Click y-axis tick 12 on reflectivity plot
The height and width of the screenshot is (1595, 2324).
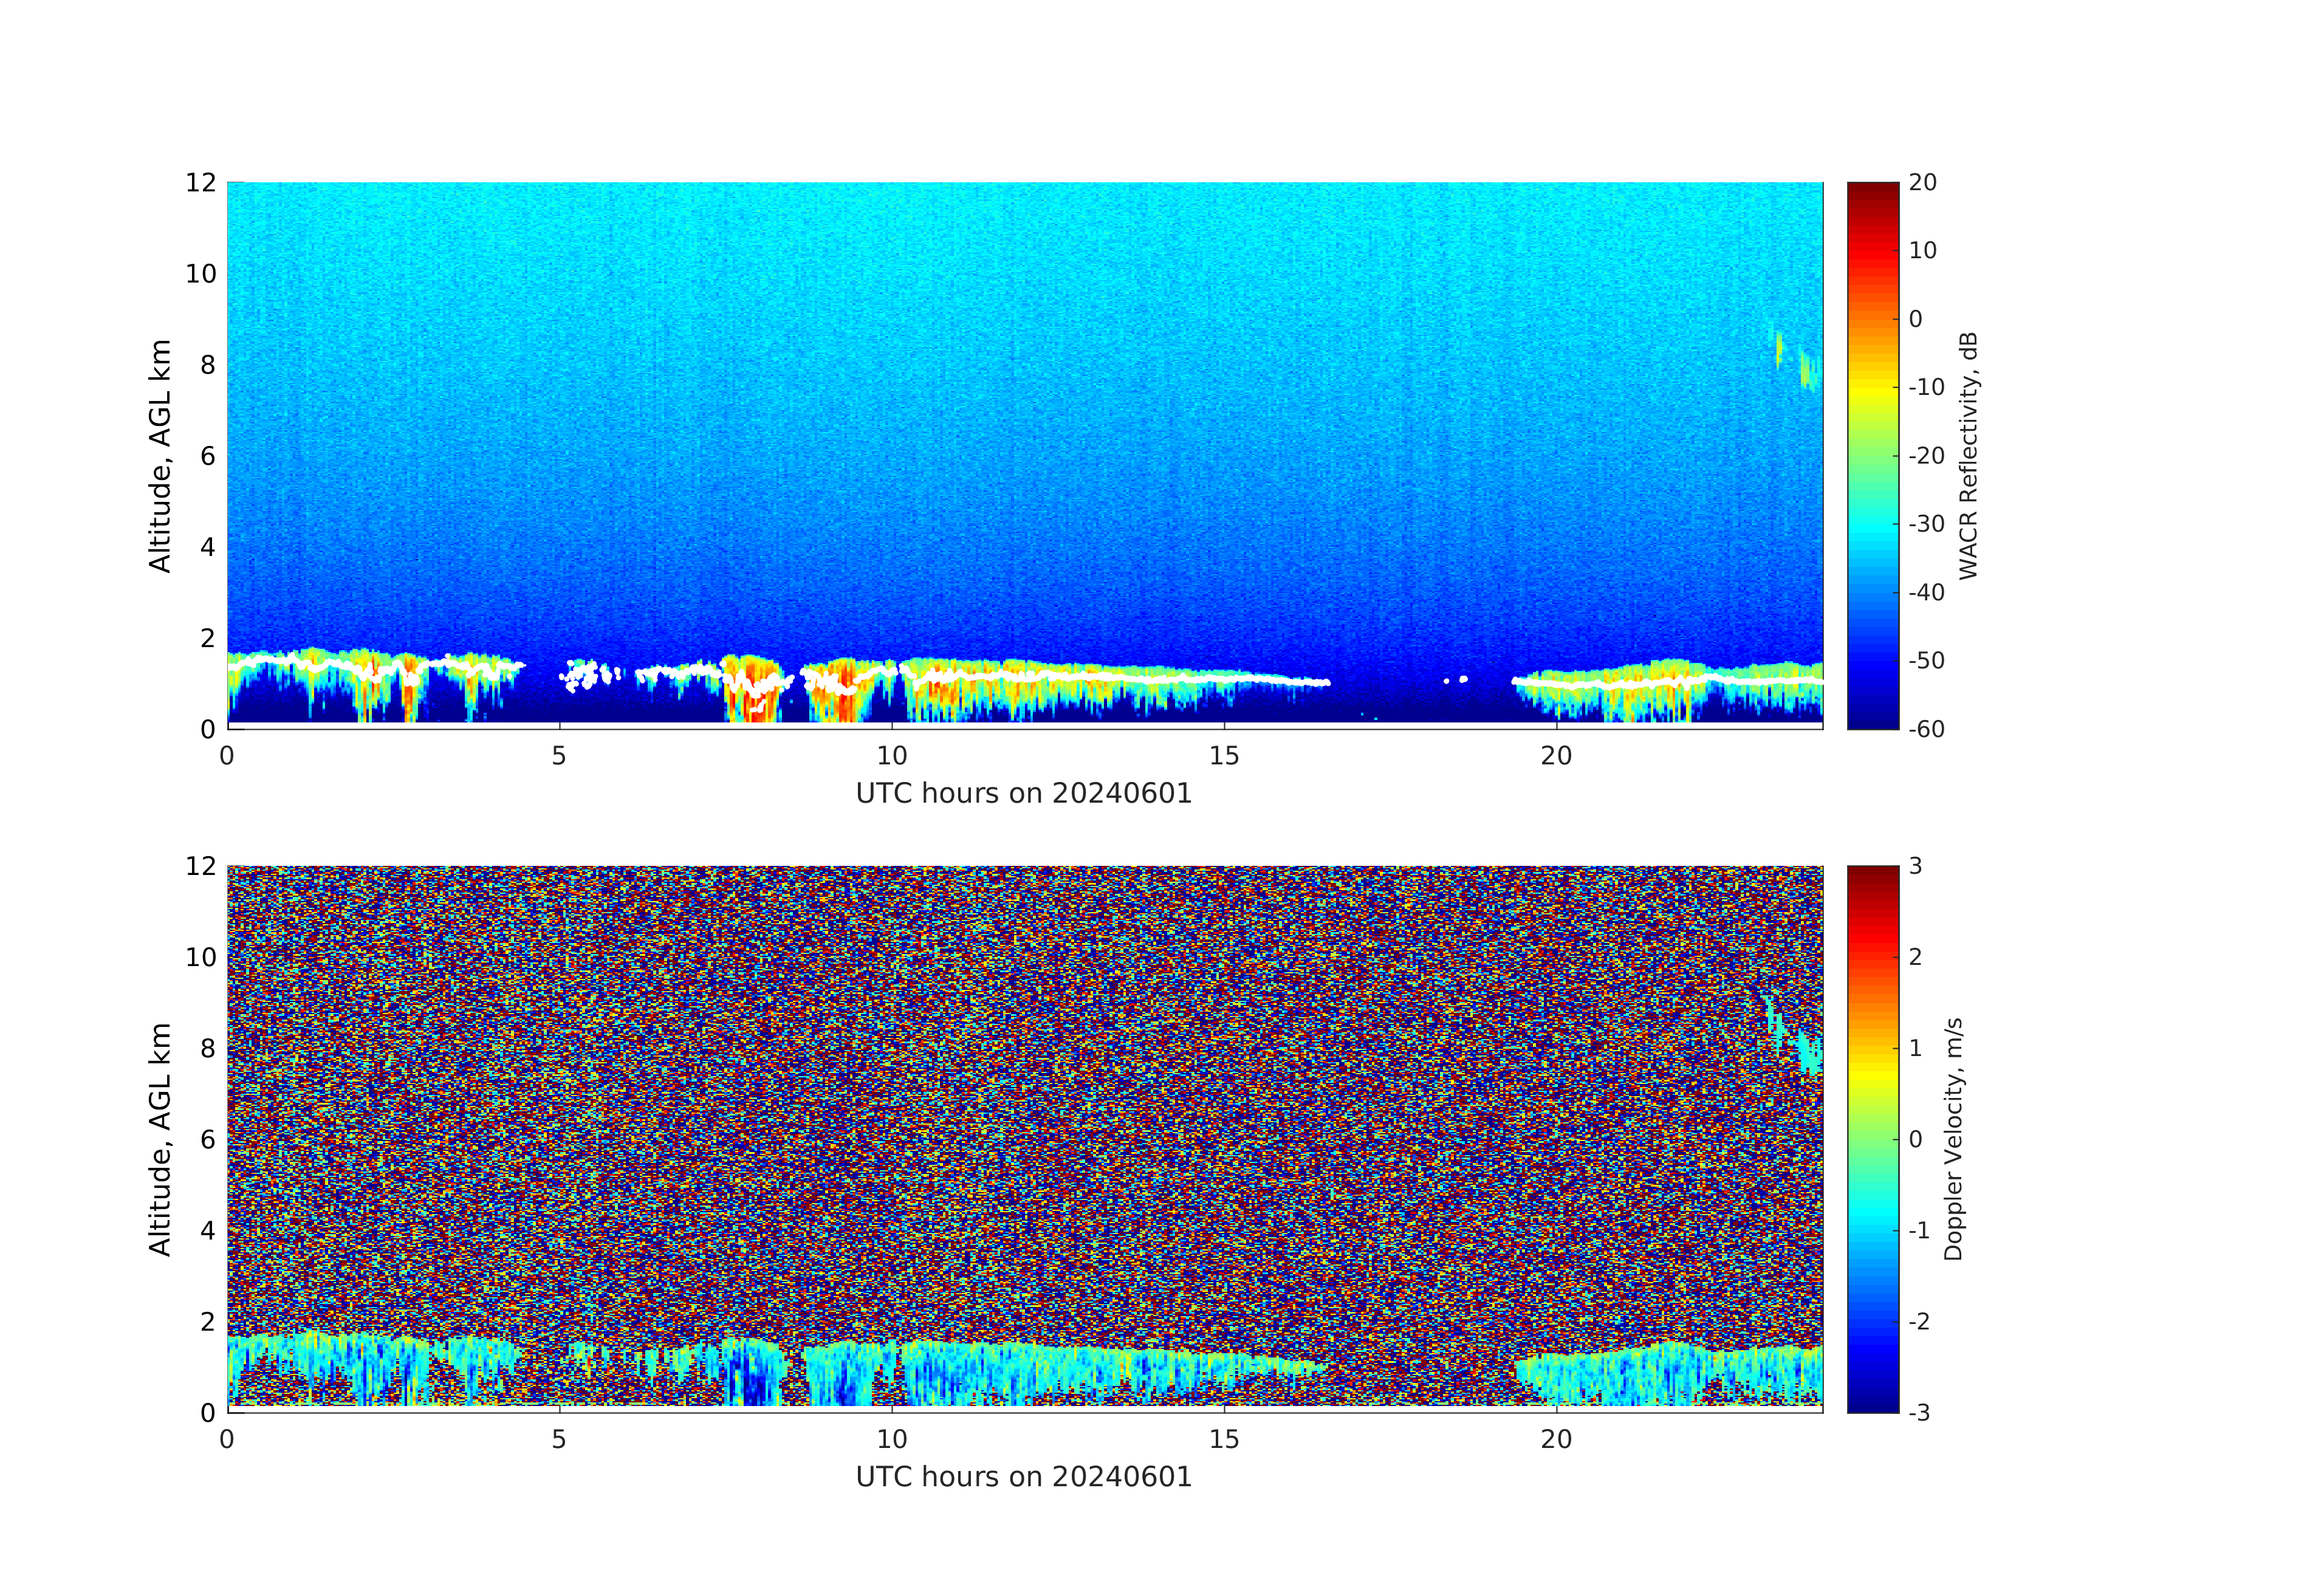tap(200, 182)
